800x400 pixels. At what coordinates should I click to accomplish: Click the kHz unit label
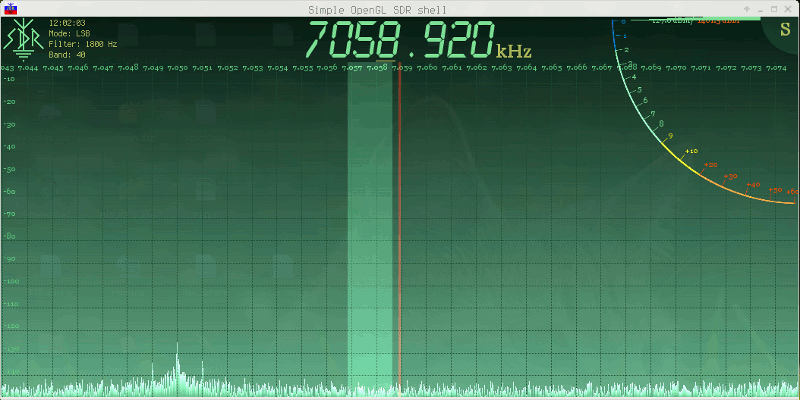click(514, 49)
